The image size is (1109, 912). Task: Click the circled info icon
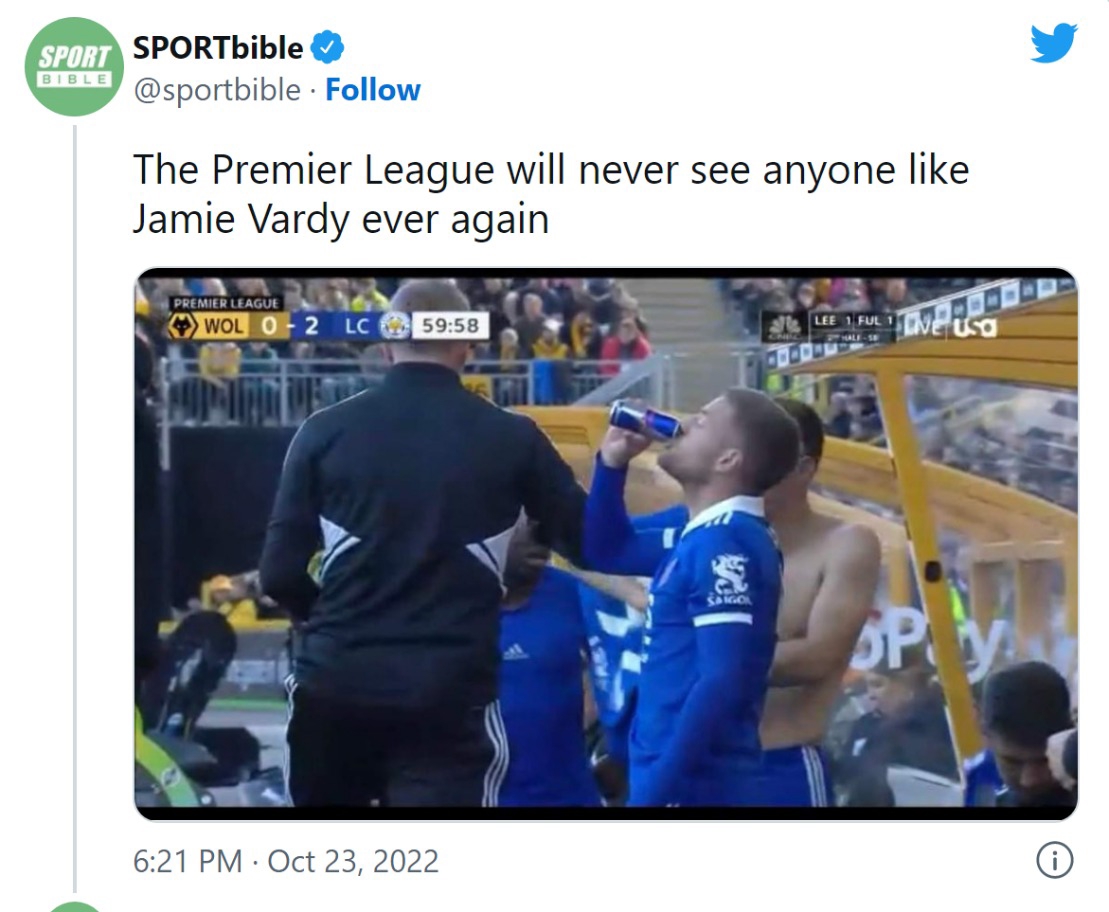tap(1055, 860)
